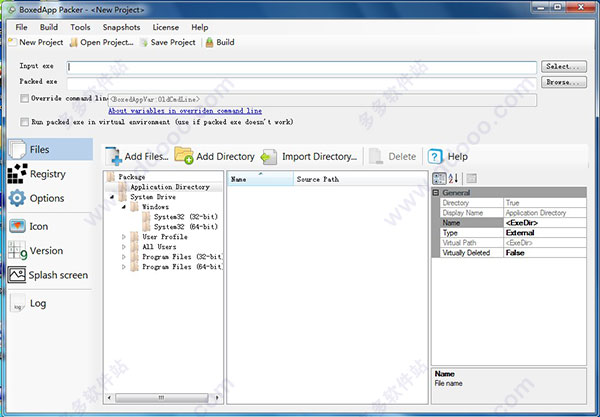Open the Log section icon
This screenshot has height=417, width=600.
click(x=17, y=303)
